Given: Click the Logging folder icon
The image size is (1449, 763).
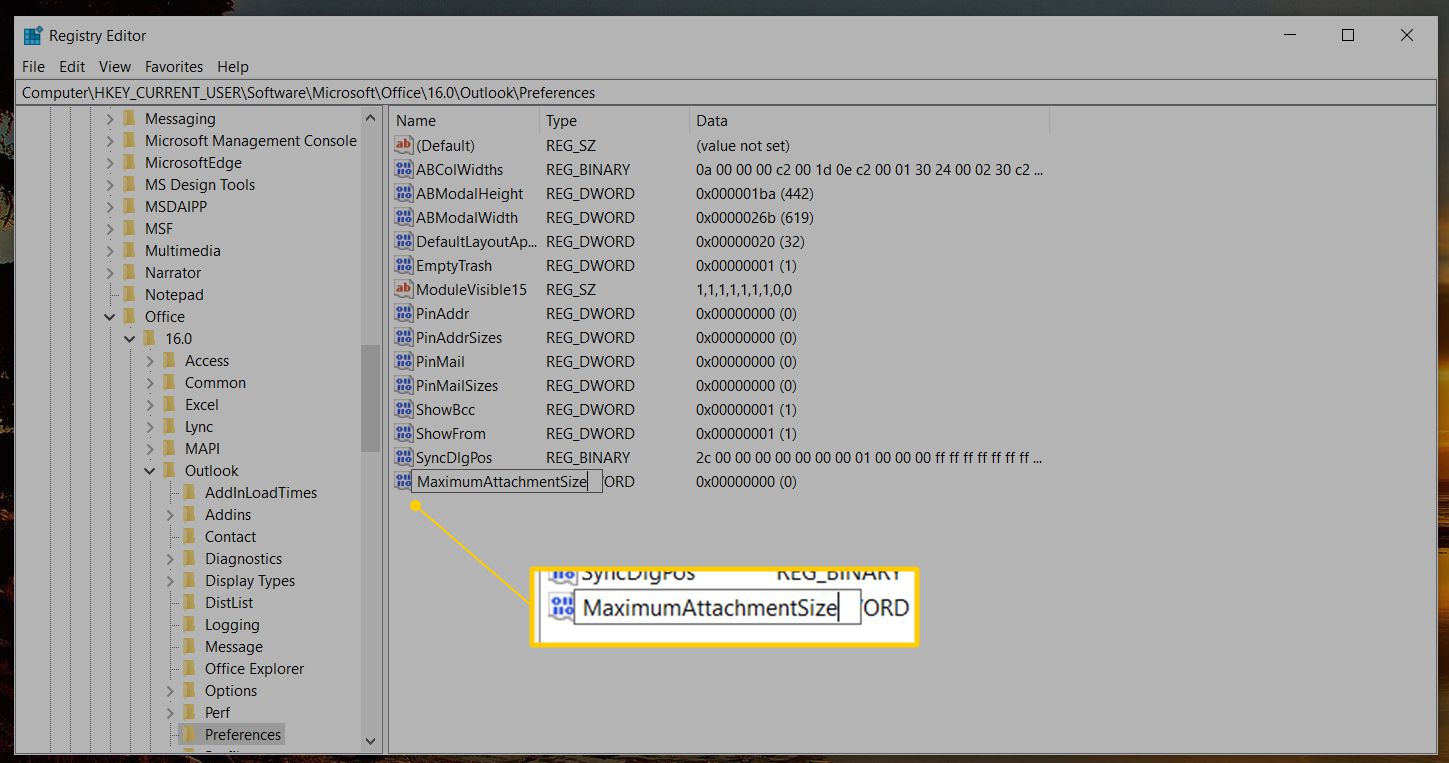Looking at the screenshot, I should pos(189,624).
